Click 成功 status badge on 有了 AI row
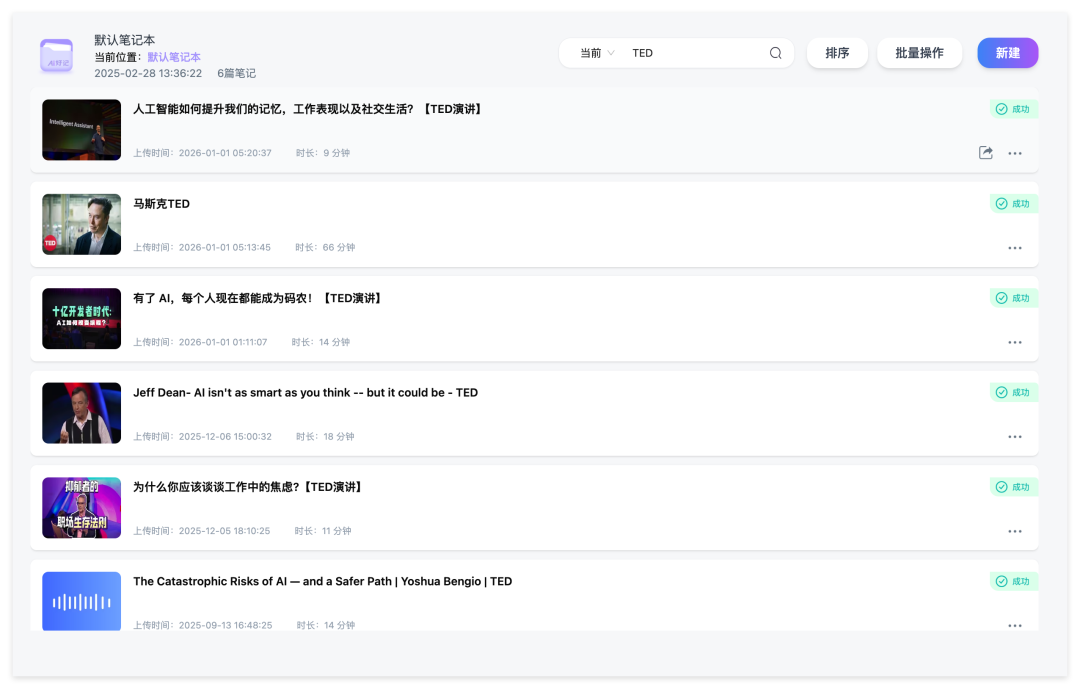 1013,298
